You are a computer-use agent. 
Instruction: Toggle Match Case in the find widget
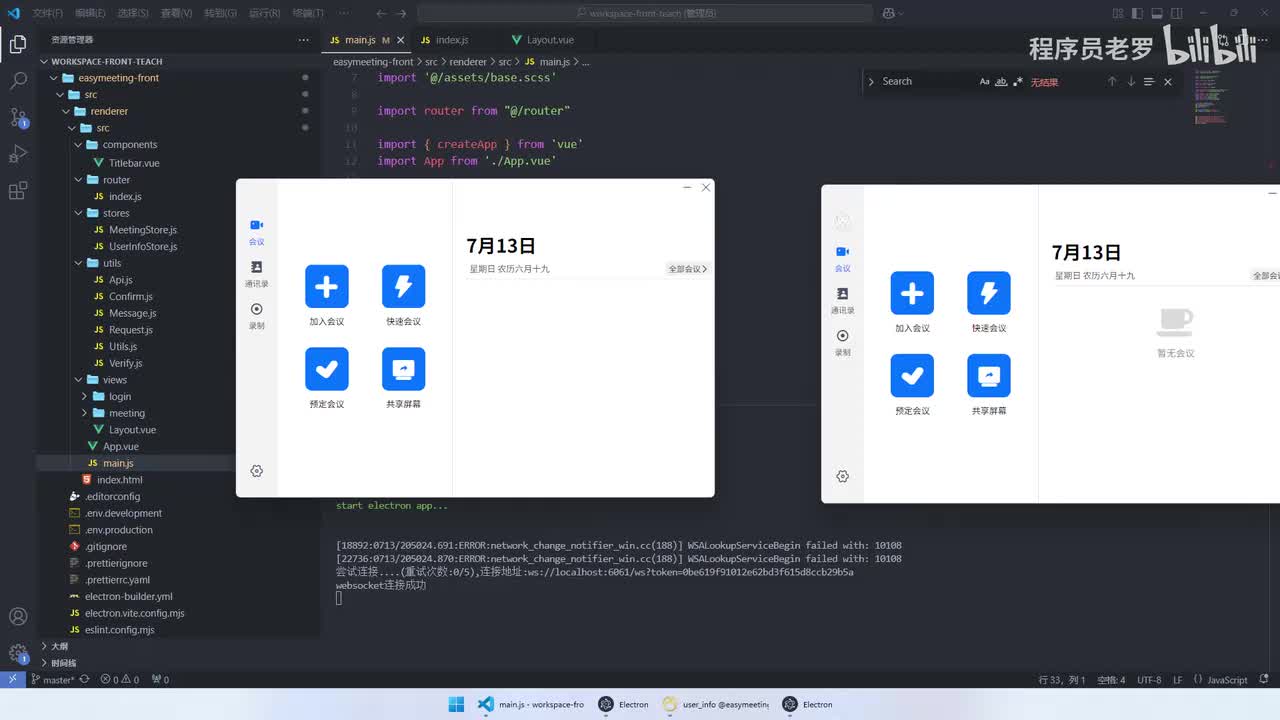tap(985, 82)
